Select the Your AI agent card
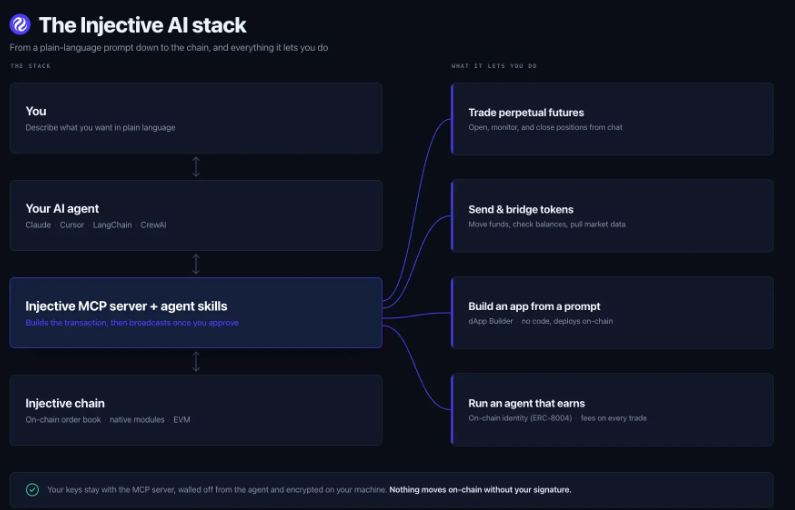The width and height of the screenshot is (795, 510). [196, 215]
